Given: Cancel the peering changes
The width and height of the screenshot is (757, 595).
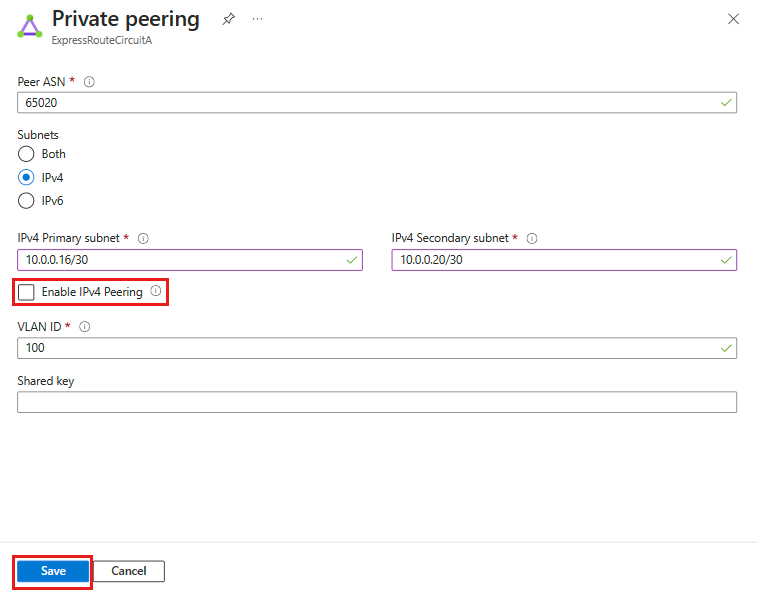Looking at the screenshot, I should (129, 571).
